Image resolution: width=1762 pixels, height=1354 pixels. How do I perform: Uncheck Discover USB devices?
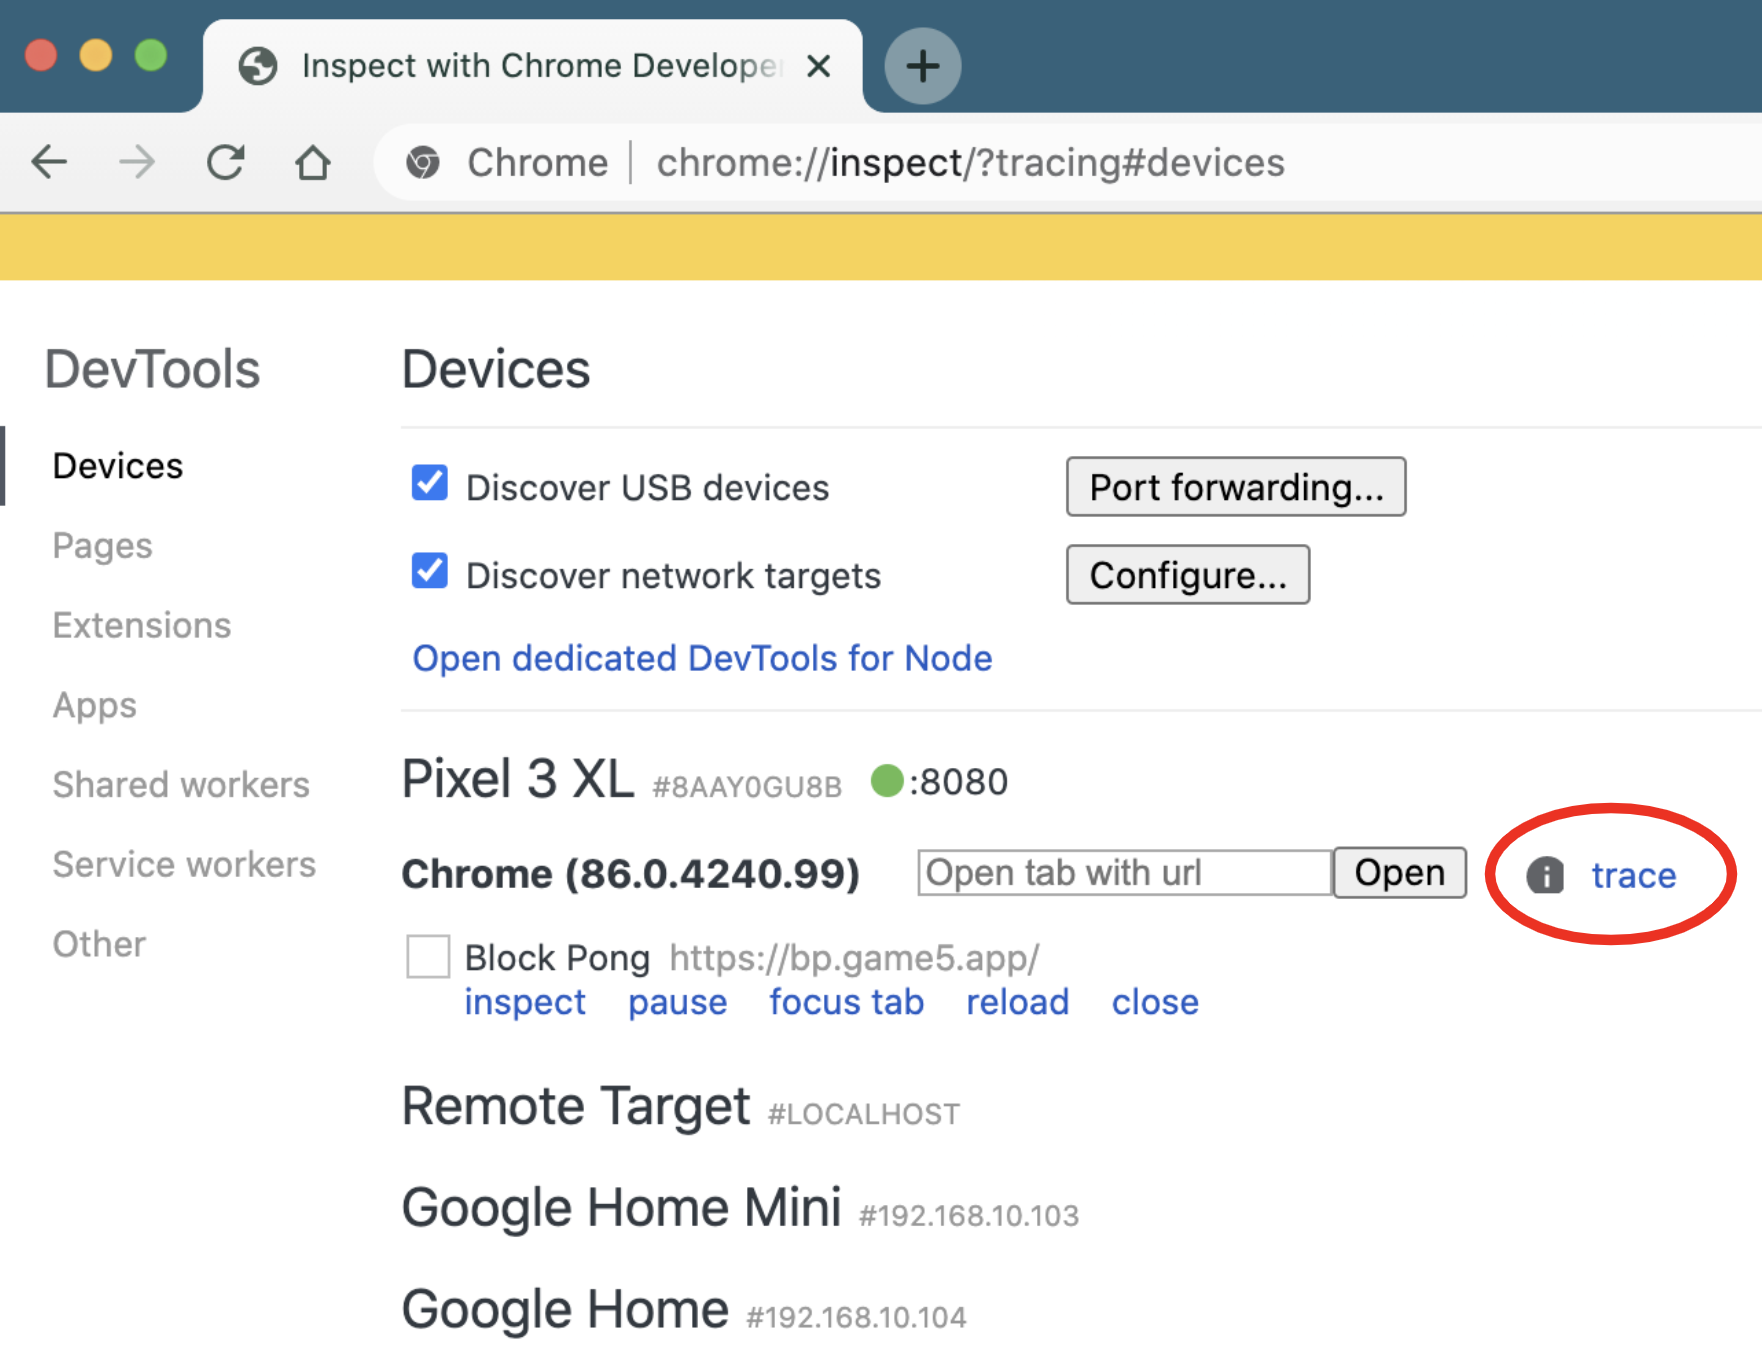[x=430, y=483]
